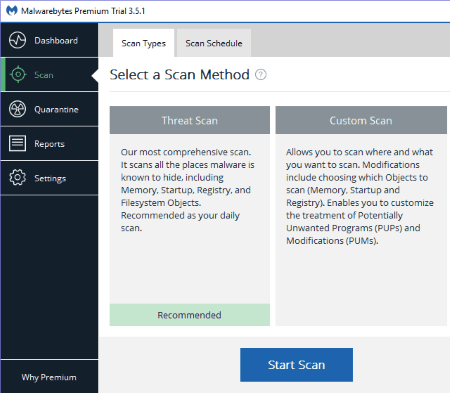Select the Threat Scan header

click(x=190, y=120)
